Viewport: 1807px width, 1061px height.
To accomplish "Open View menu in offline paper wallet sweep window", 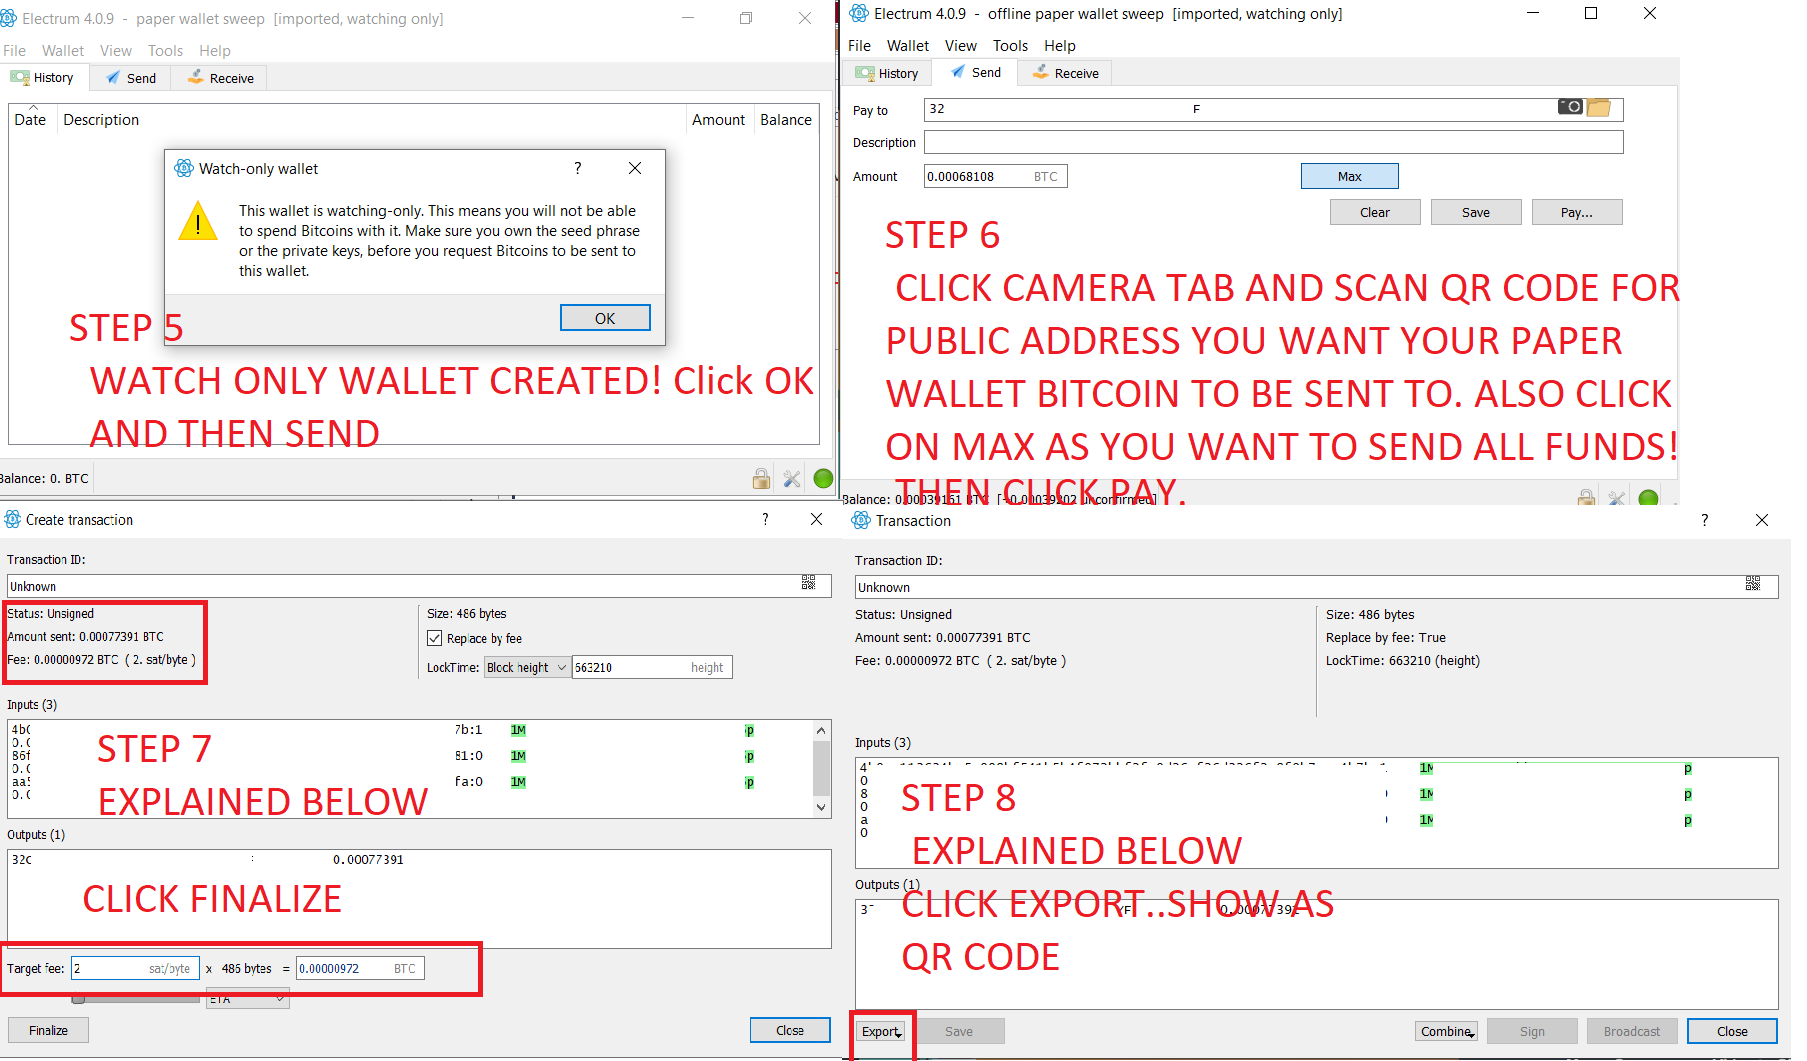I will pos(961,45).
